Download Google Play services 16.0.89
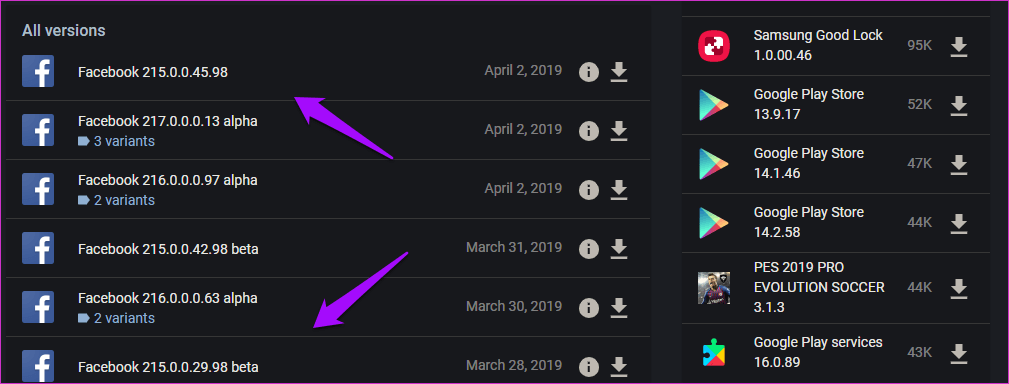The height and width of the screenshot is (384, 1009). point(959,352)
